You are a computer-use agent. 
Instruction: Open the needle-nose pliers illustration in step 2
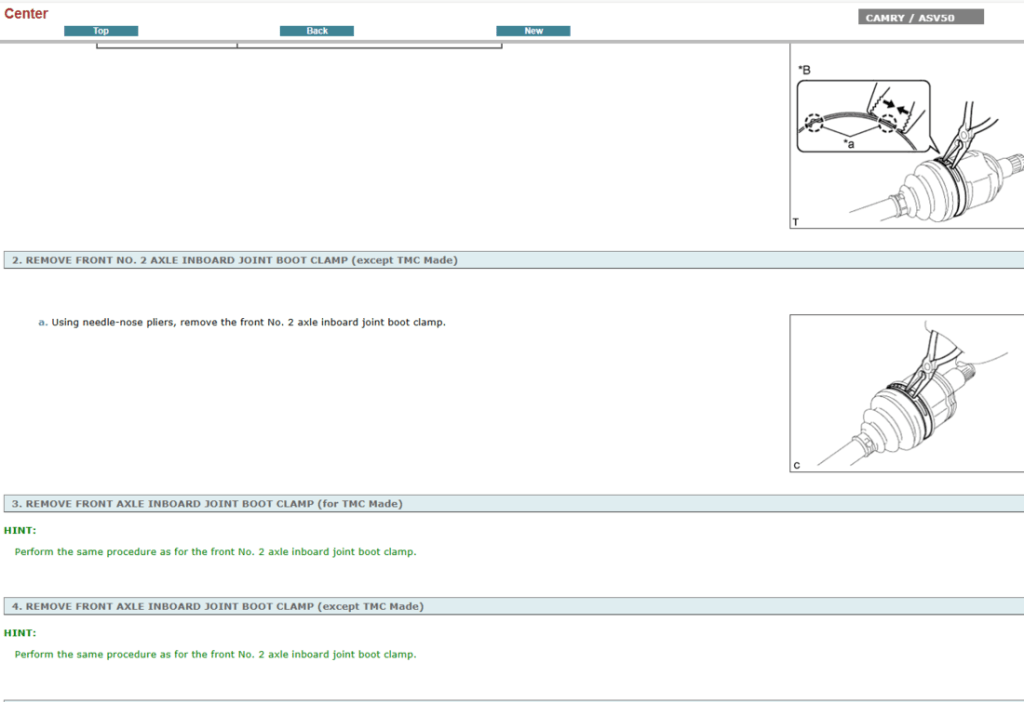(x=906, y=393)
